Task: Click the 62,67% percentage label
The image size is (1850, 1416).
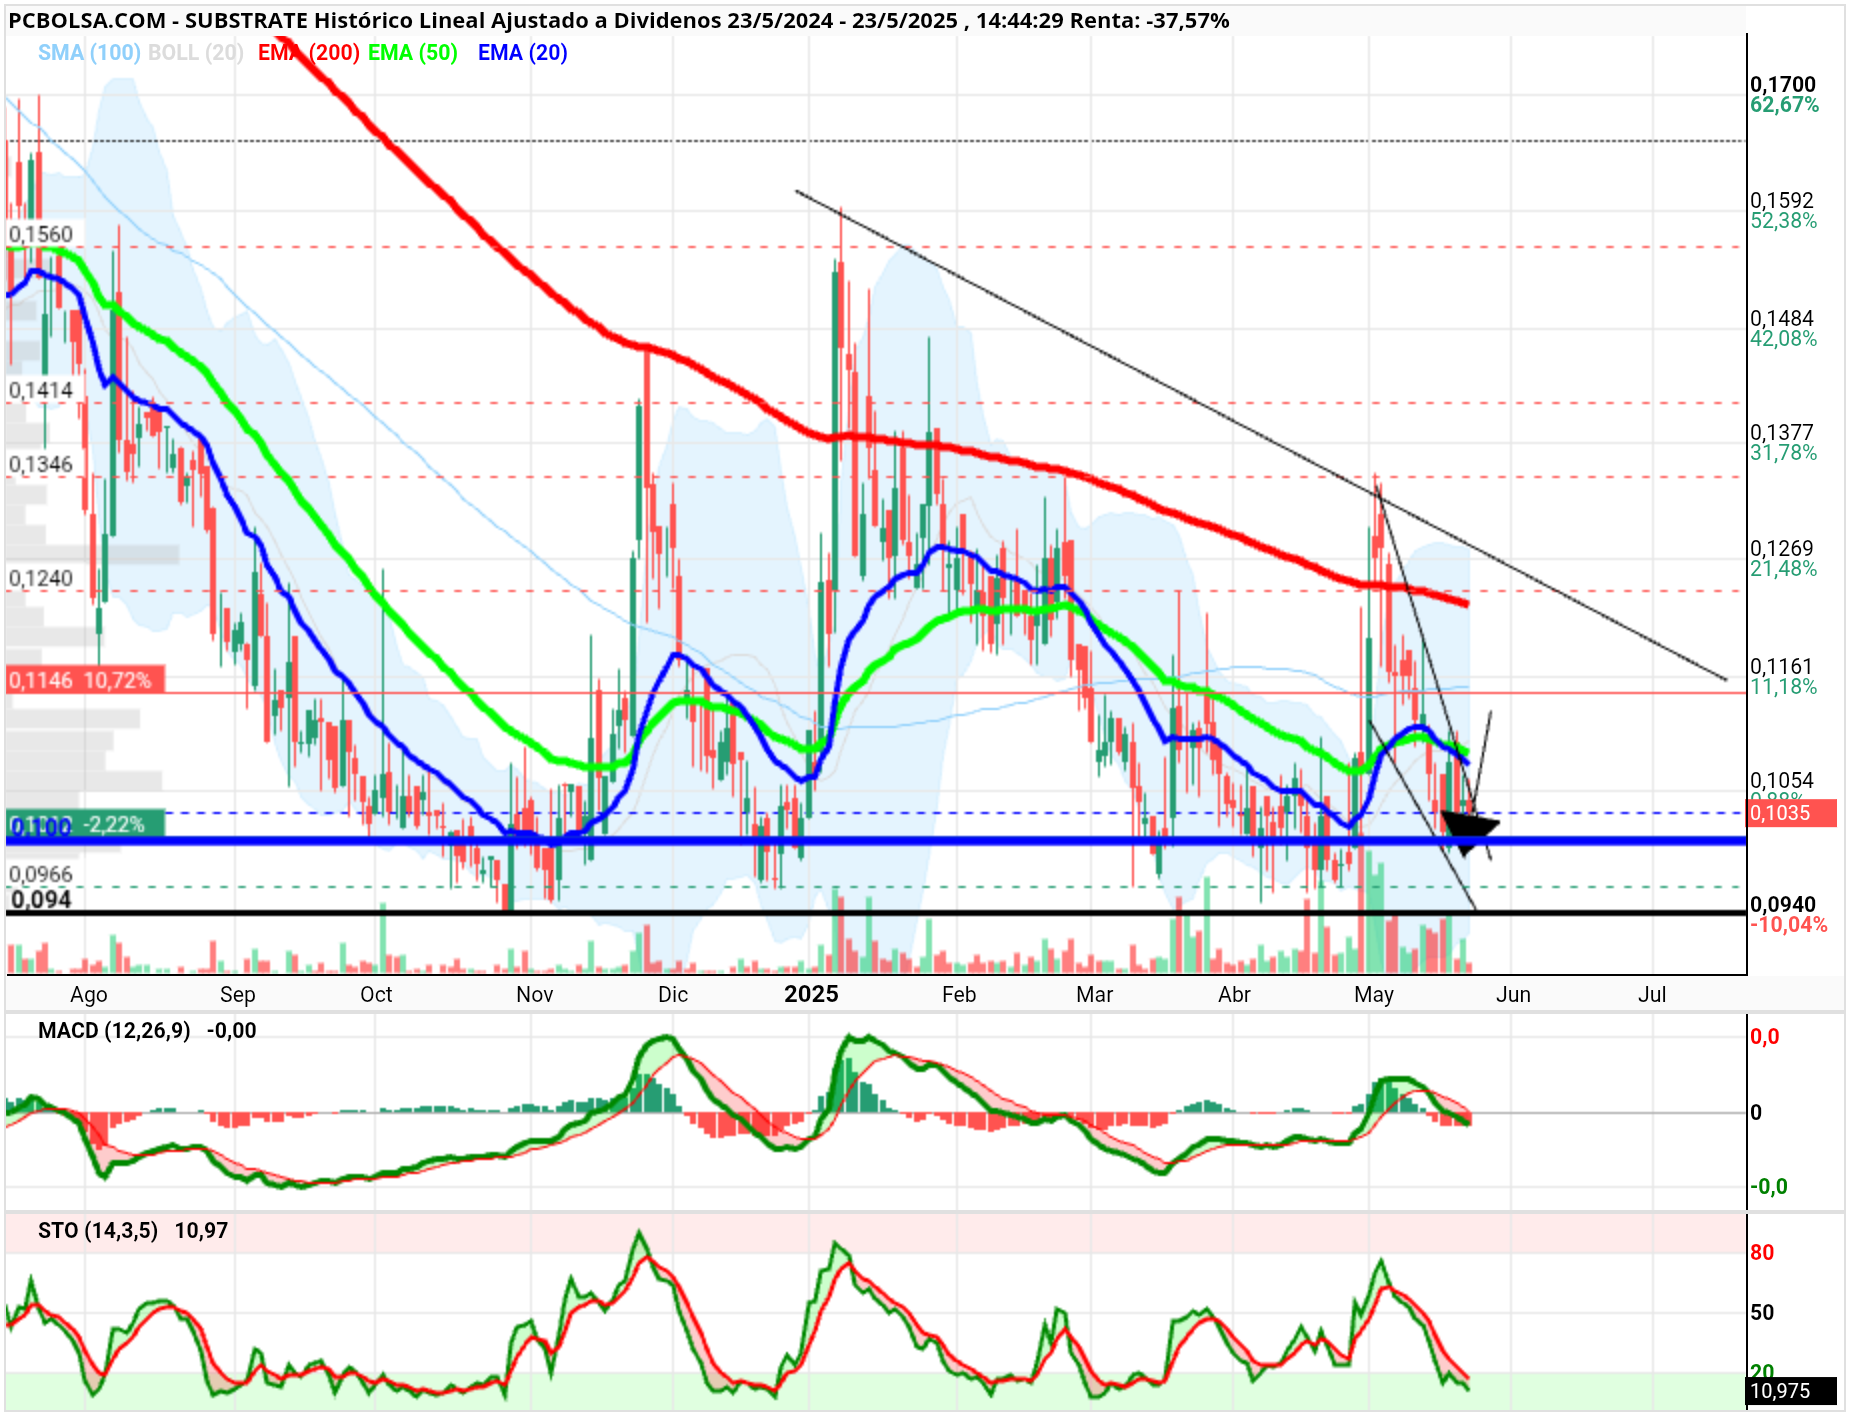Action: pyautogui.click(x=1785, y=105)
